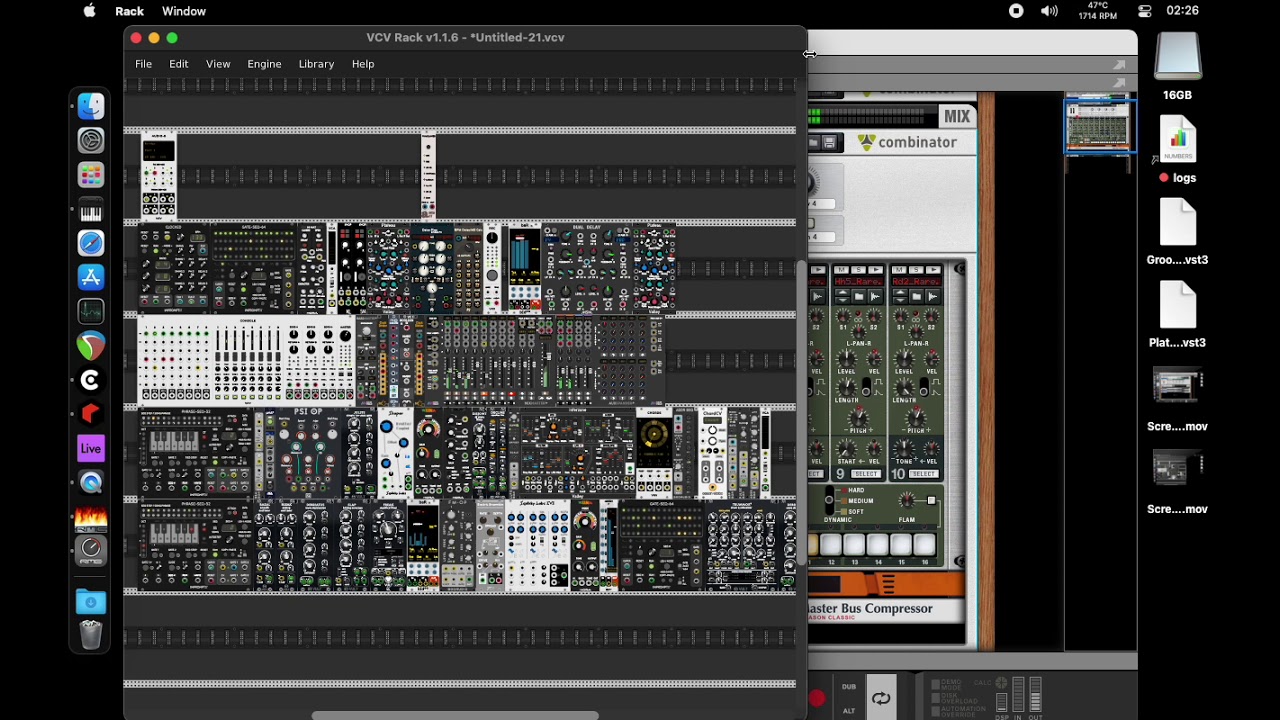Trigger drum pad 16 in Reason
The image size is (1280, 720).
coord(924,544)
